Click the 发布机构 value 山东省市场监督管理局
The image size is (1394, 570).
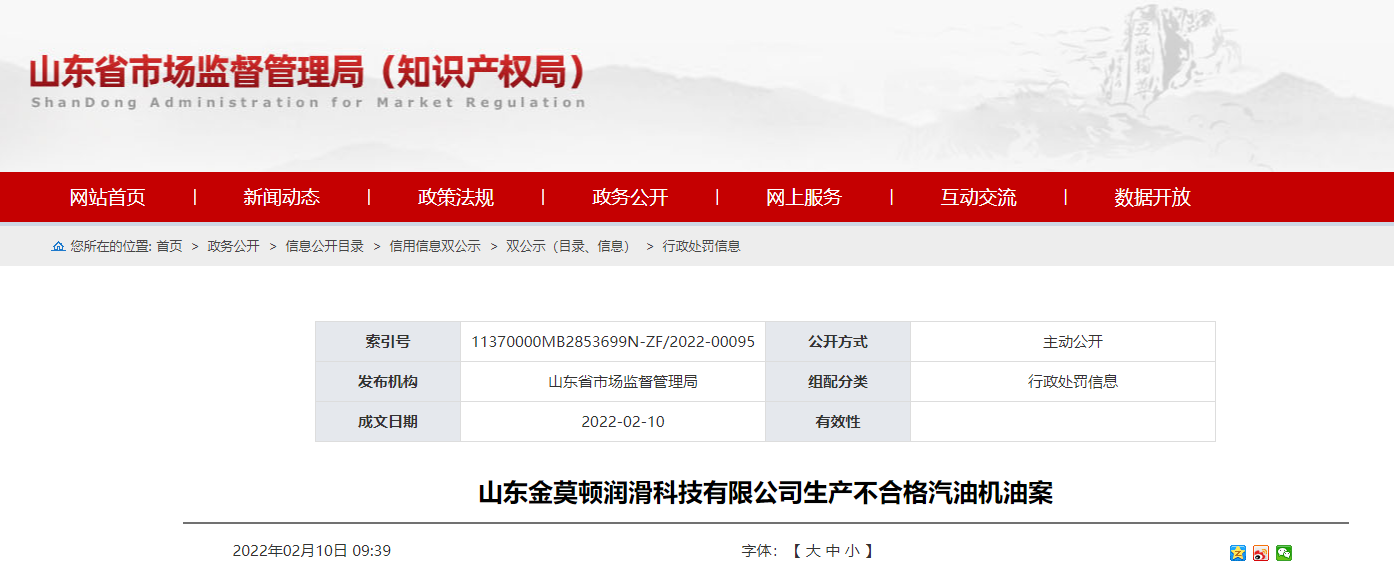(623, 382)
